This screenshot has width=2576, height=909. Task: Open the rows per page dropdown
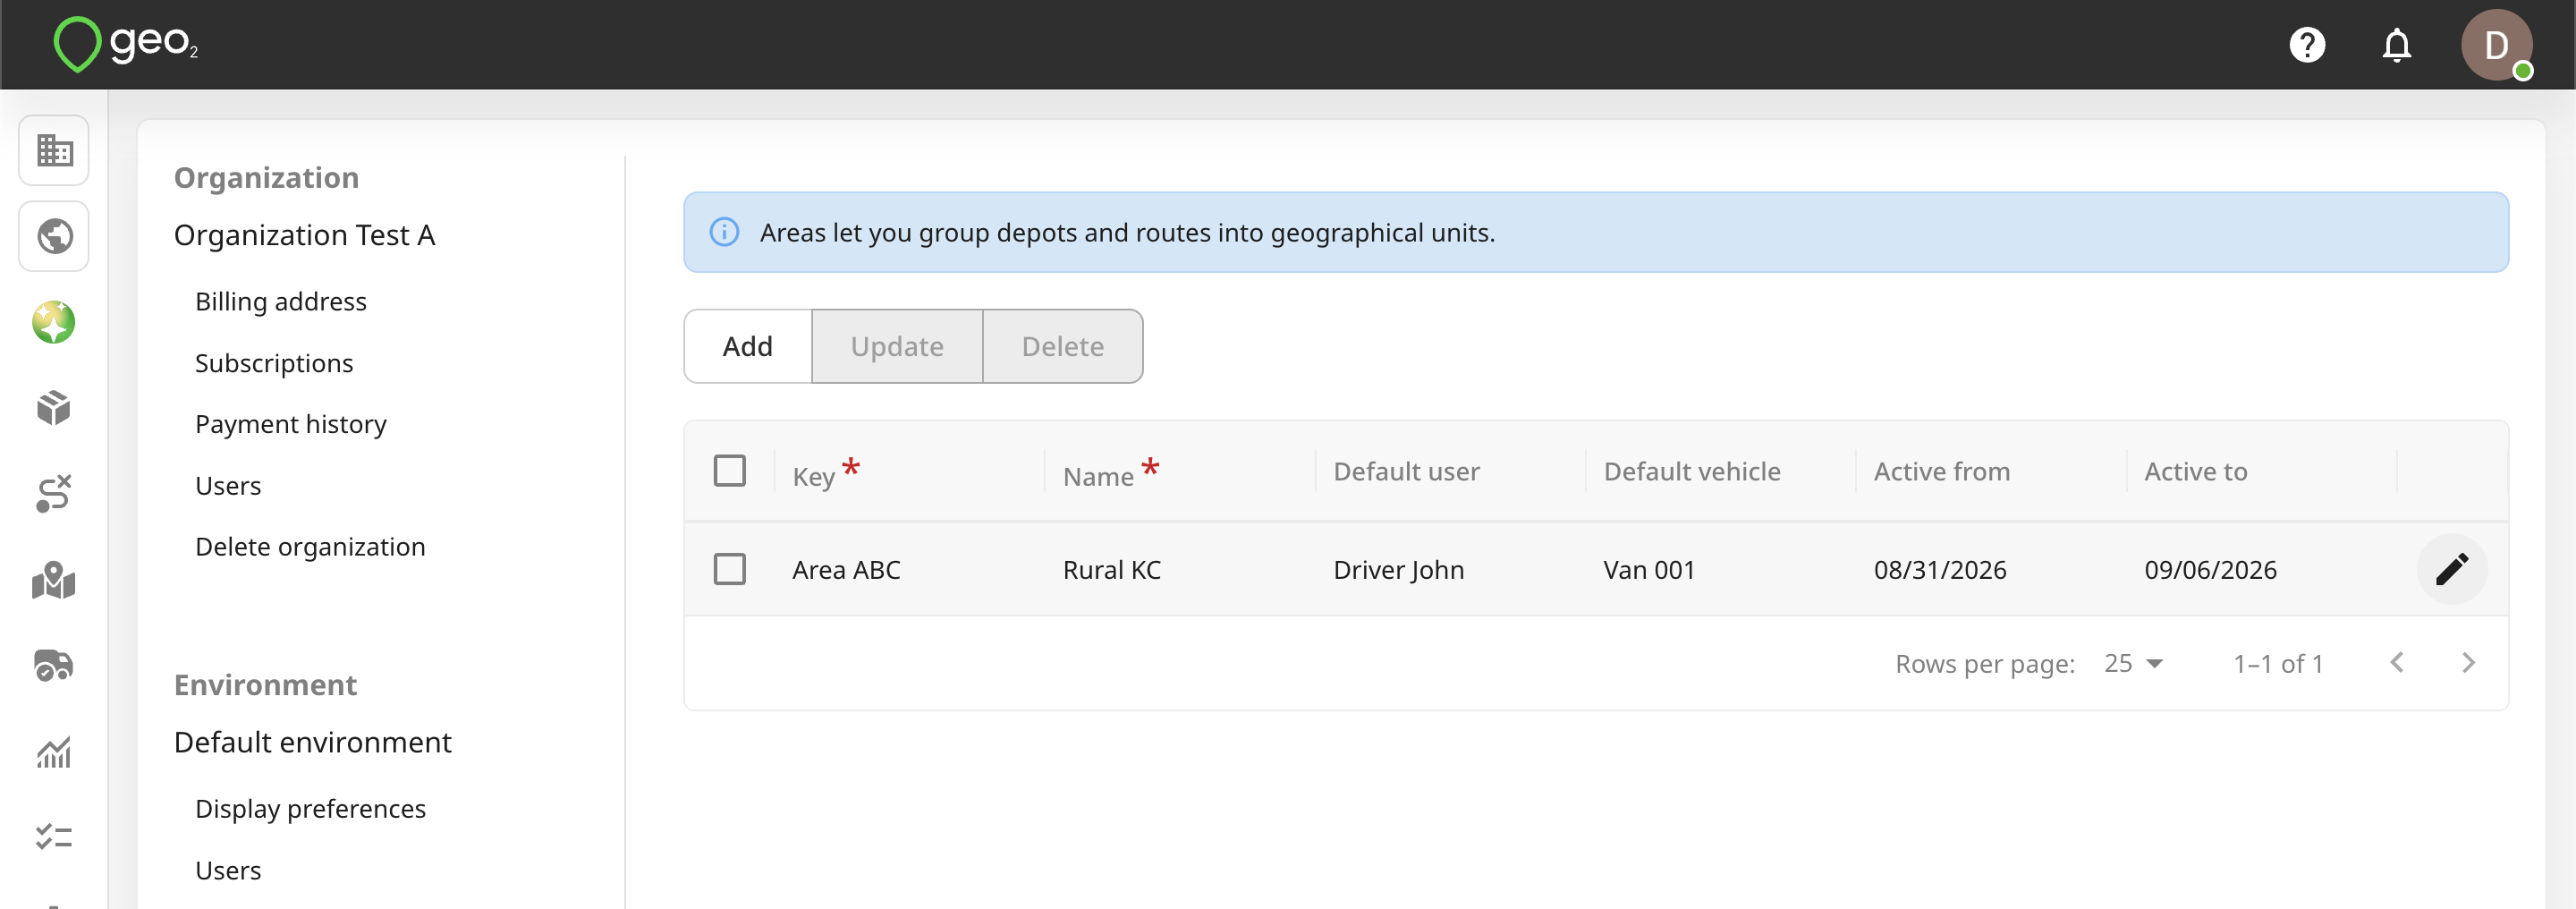click(2133, 663)
